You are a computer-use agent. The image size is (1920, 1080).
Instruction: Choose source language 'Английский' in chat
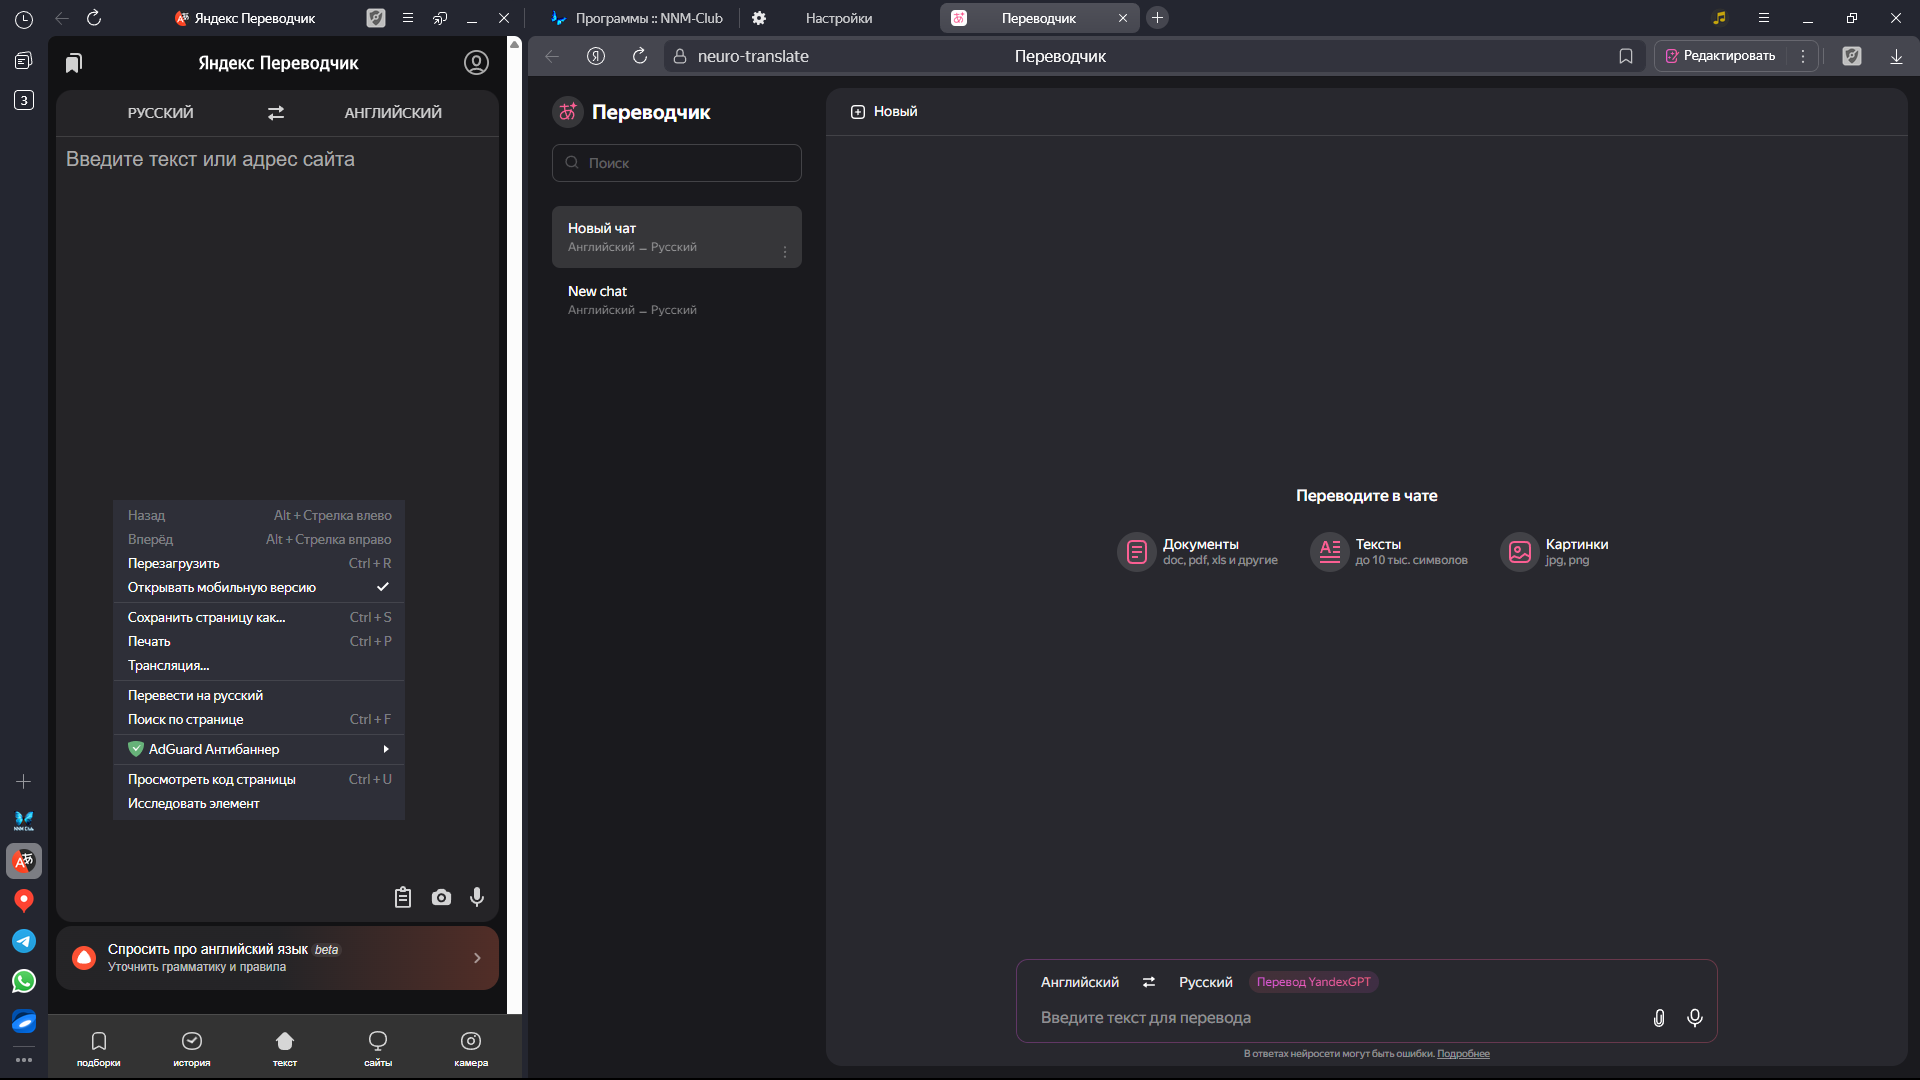(x=1080, y=982)
